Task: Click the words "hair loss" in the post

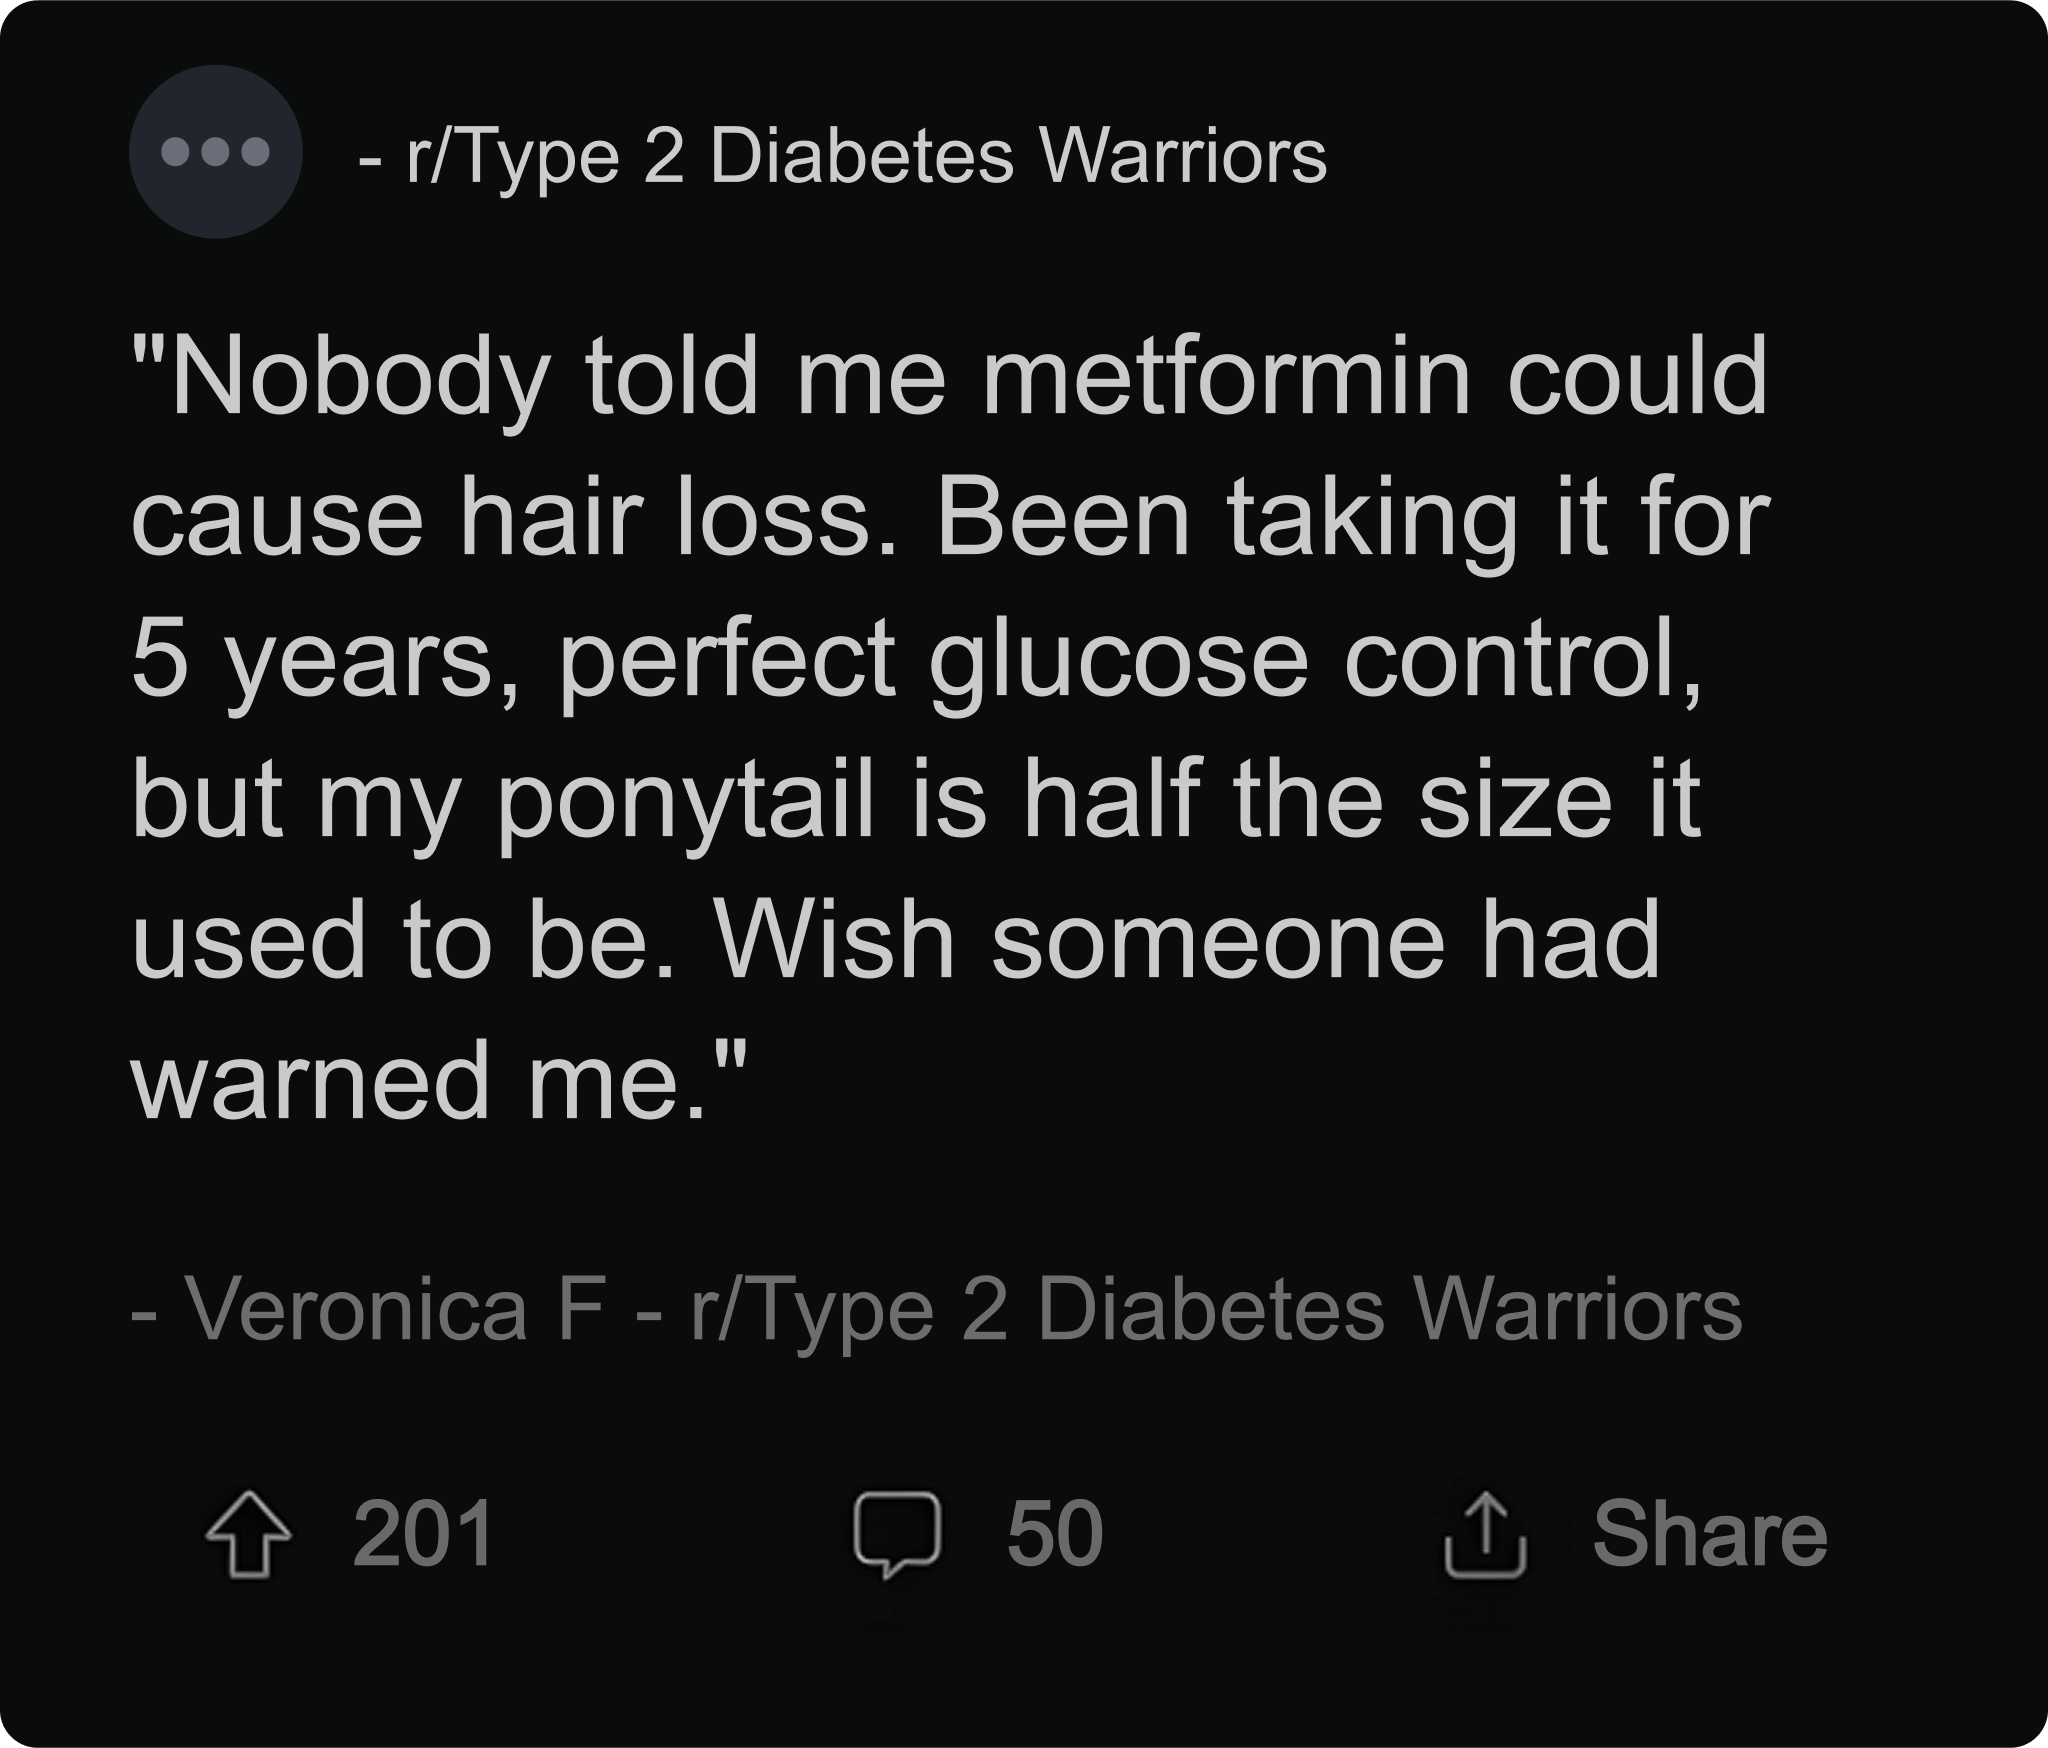Action: pyautogui.click(x=666, y=519)
